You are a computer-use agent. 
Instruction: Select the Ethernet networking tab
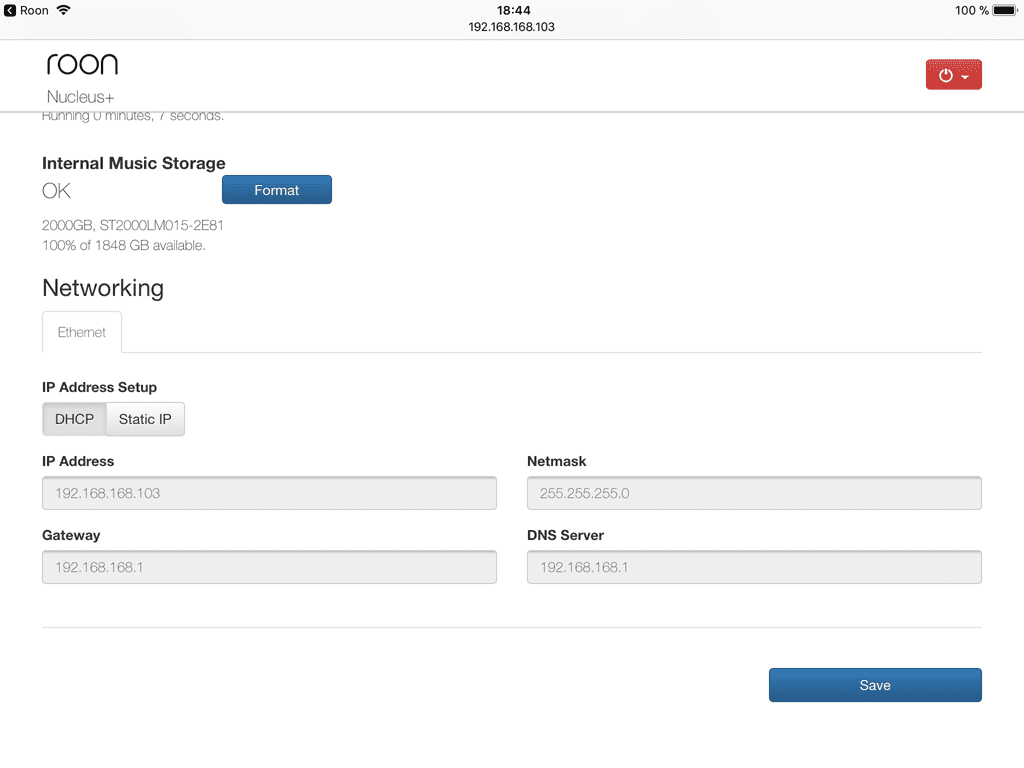82,332
